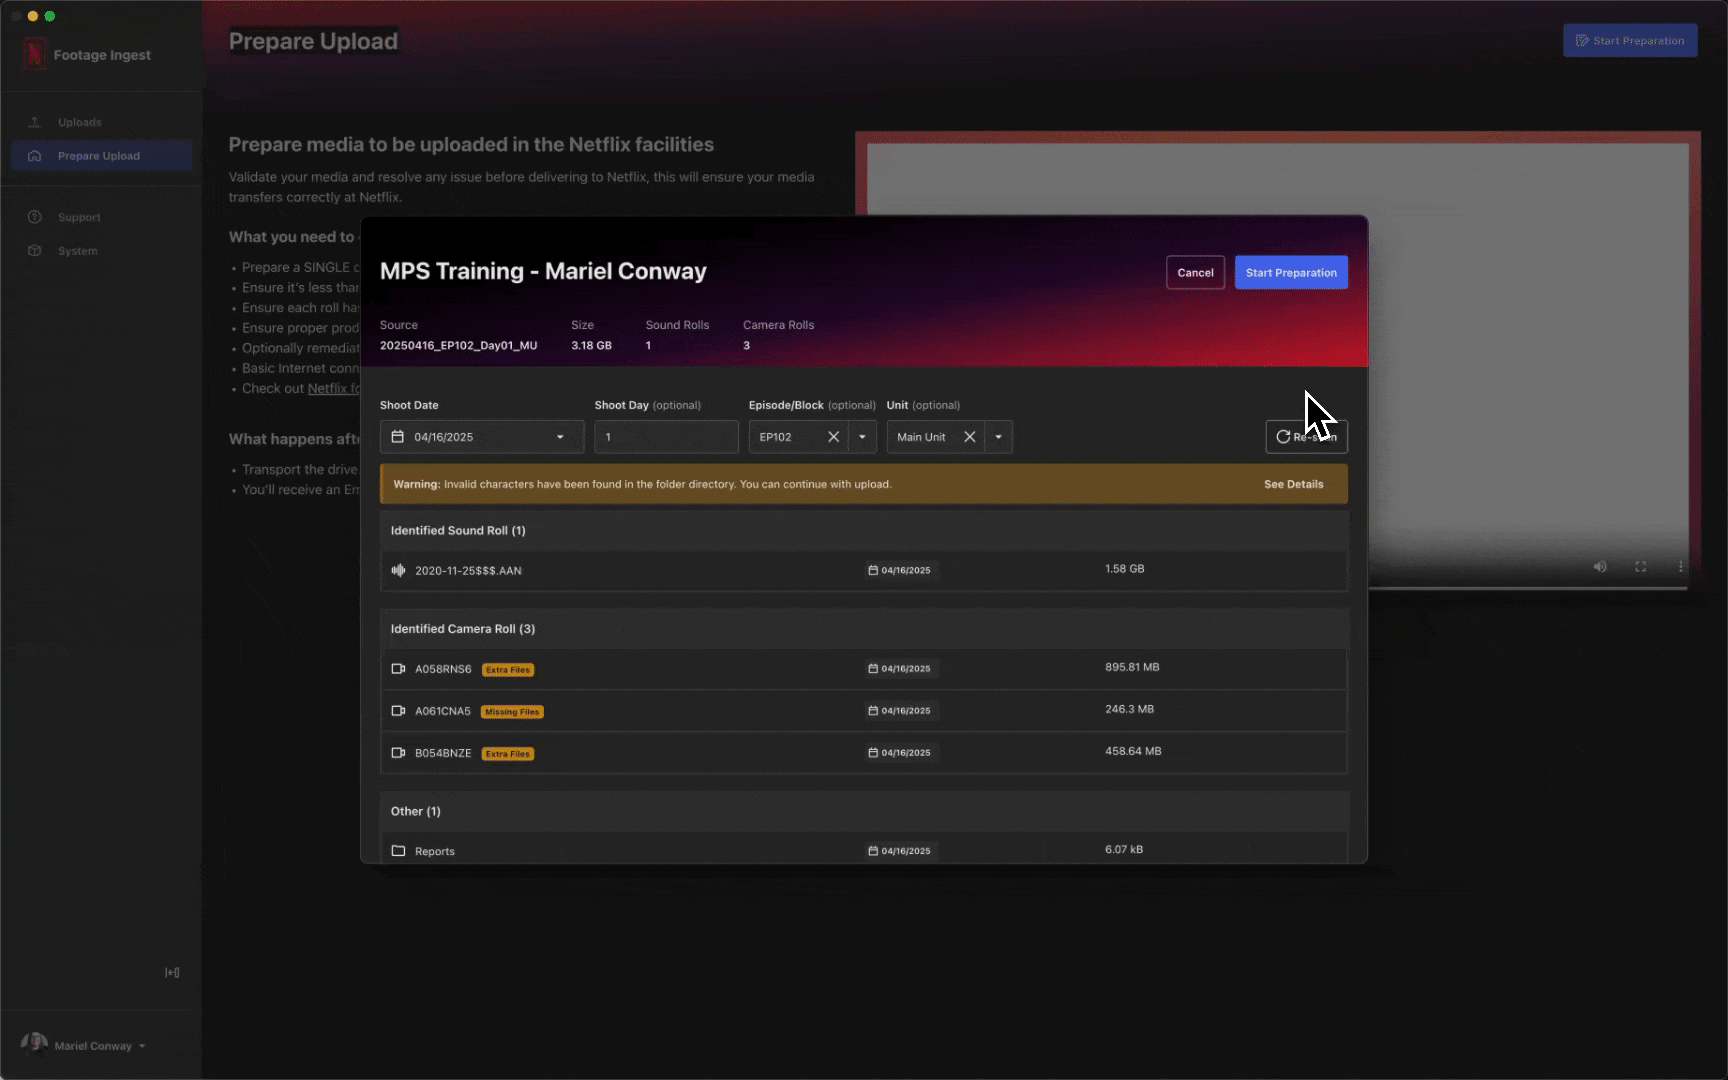Click the 3.18 GB size value
The width and height of the screenshot is (1728, 1080).
[x=591, y=345]
